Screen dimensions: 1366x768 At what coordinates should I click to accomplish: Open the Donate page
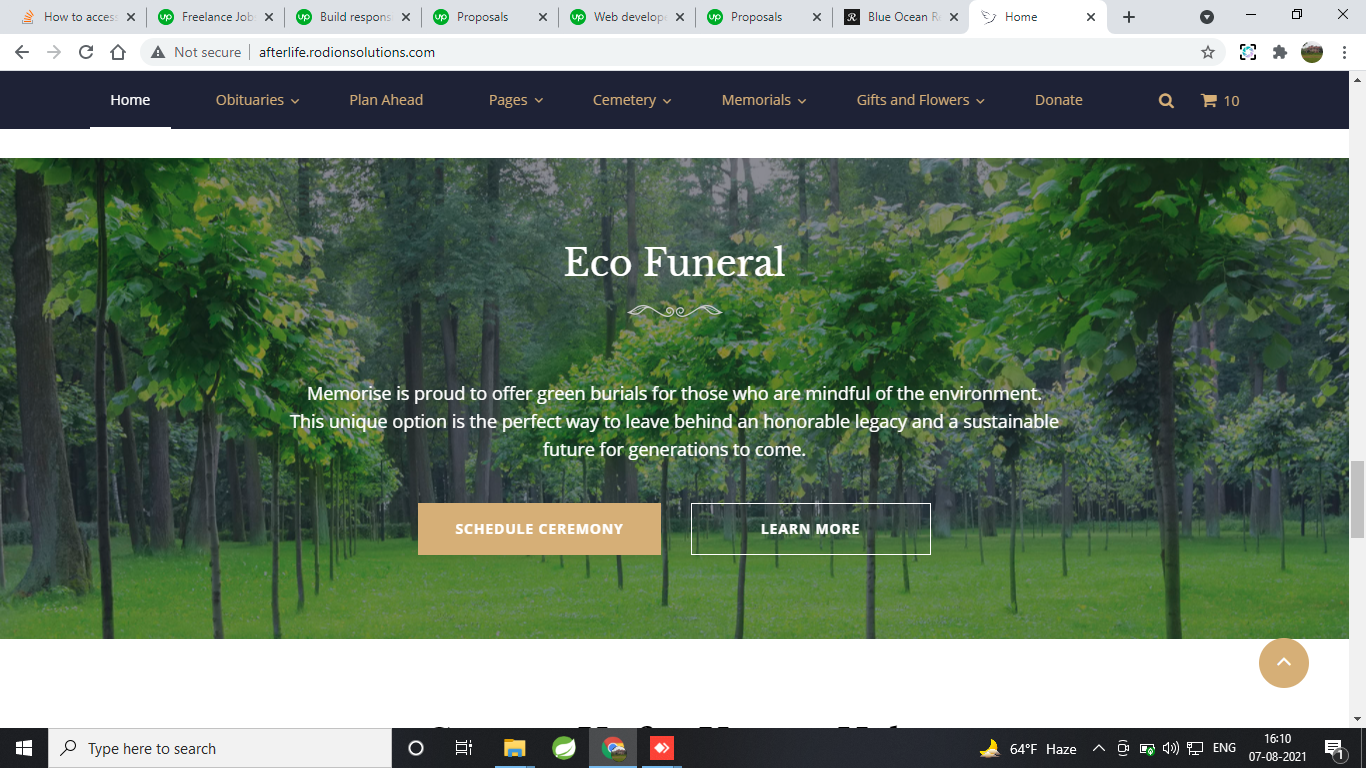click(x=1059, y=100)
